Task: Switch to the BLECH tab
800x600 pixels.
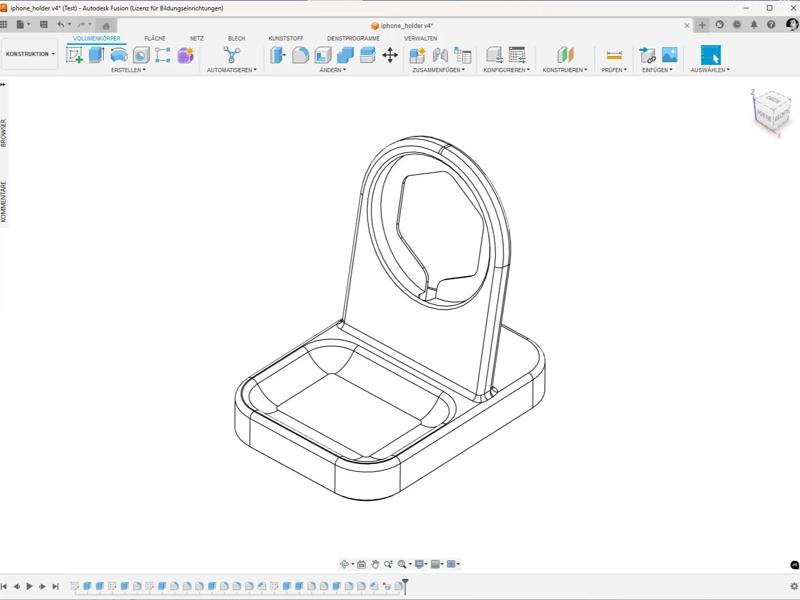Action: point(236,38)
